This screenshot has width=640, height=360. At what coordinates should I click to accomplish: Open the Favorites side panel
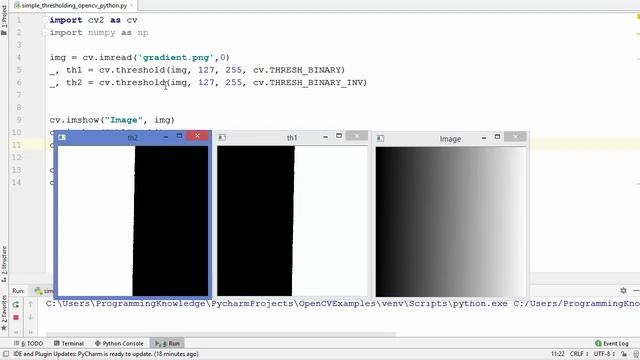tap(4, 312)
